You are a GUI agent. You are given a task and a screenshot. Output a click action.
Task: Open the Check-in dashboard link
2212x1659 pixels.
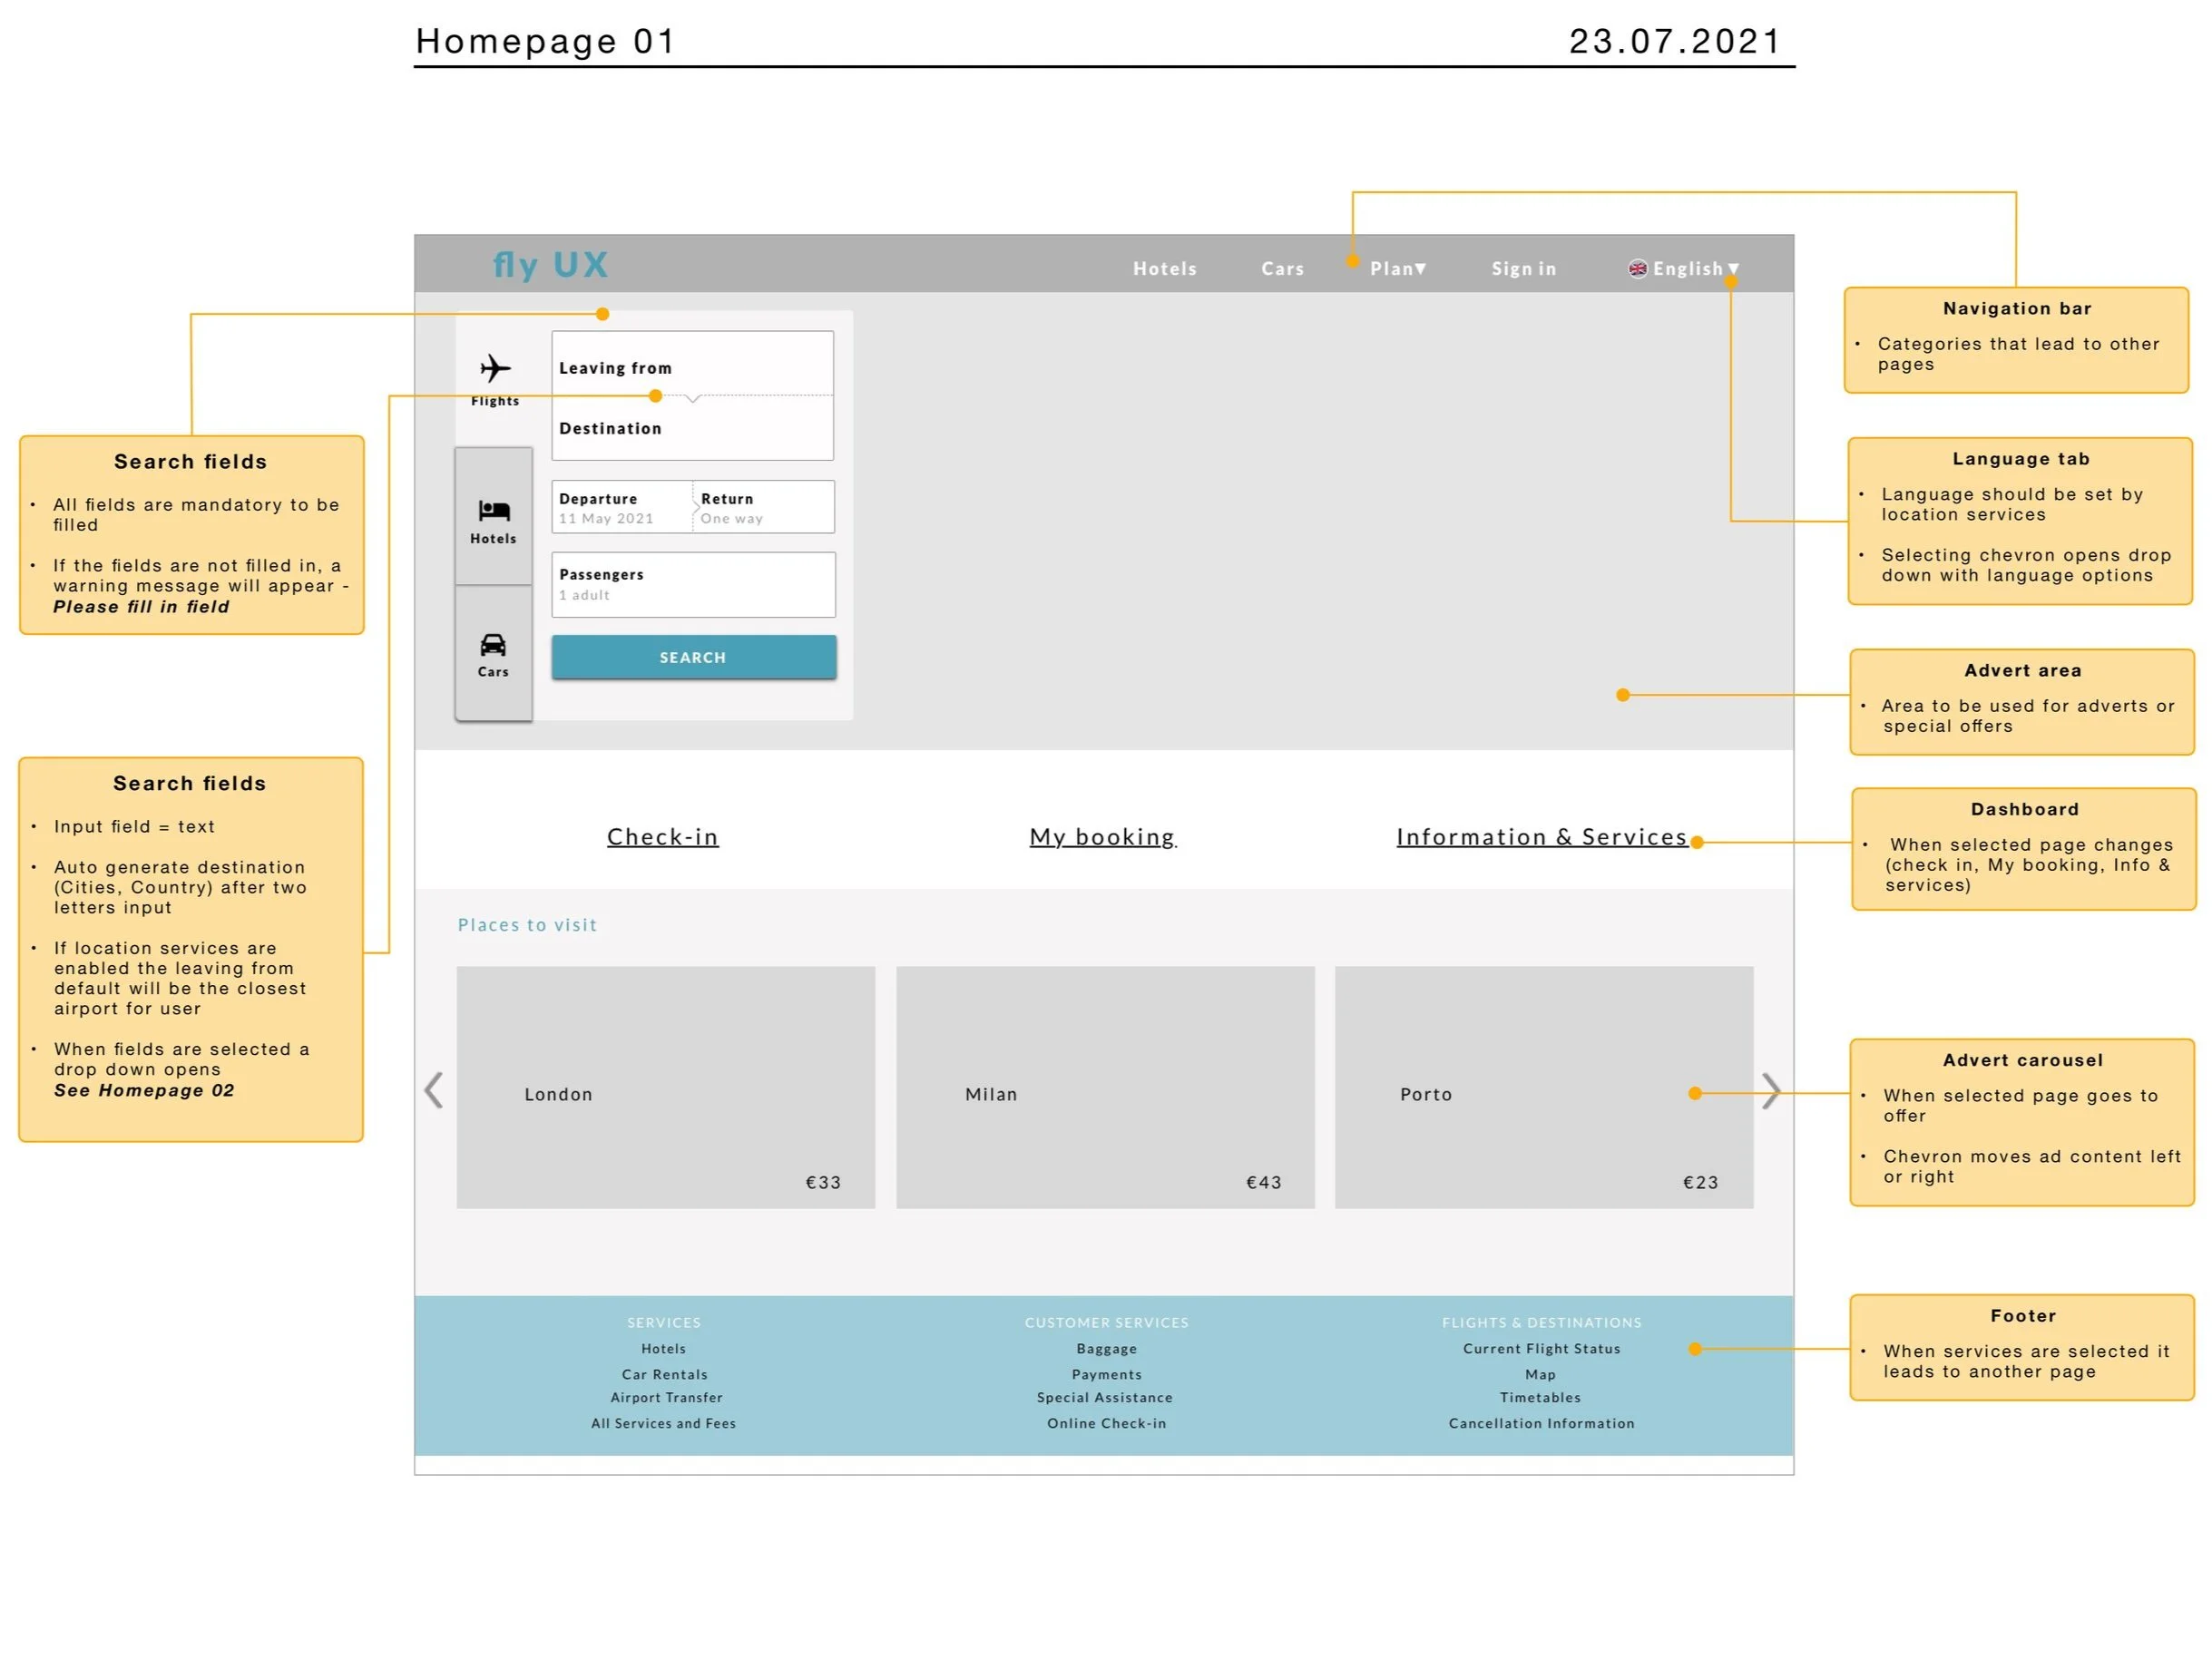(x=663, y=837)
